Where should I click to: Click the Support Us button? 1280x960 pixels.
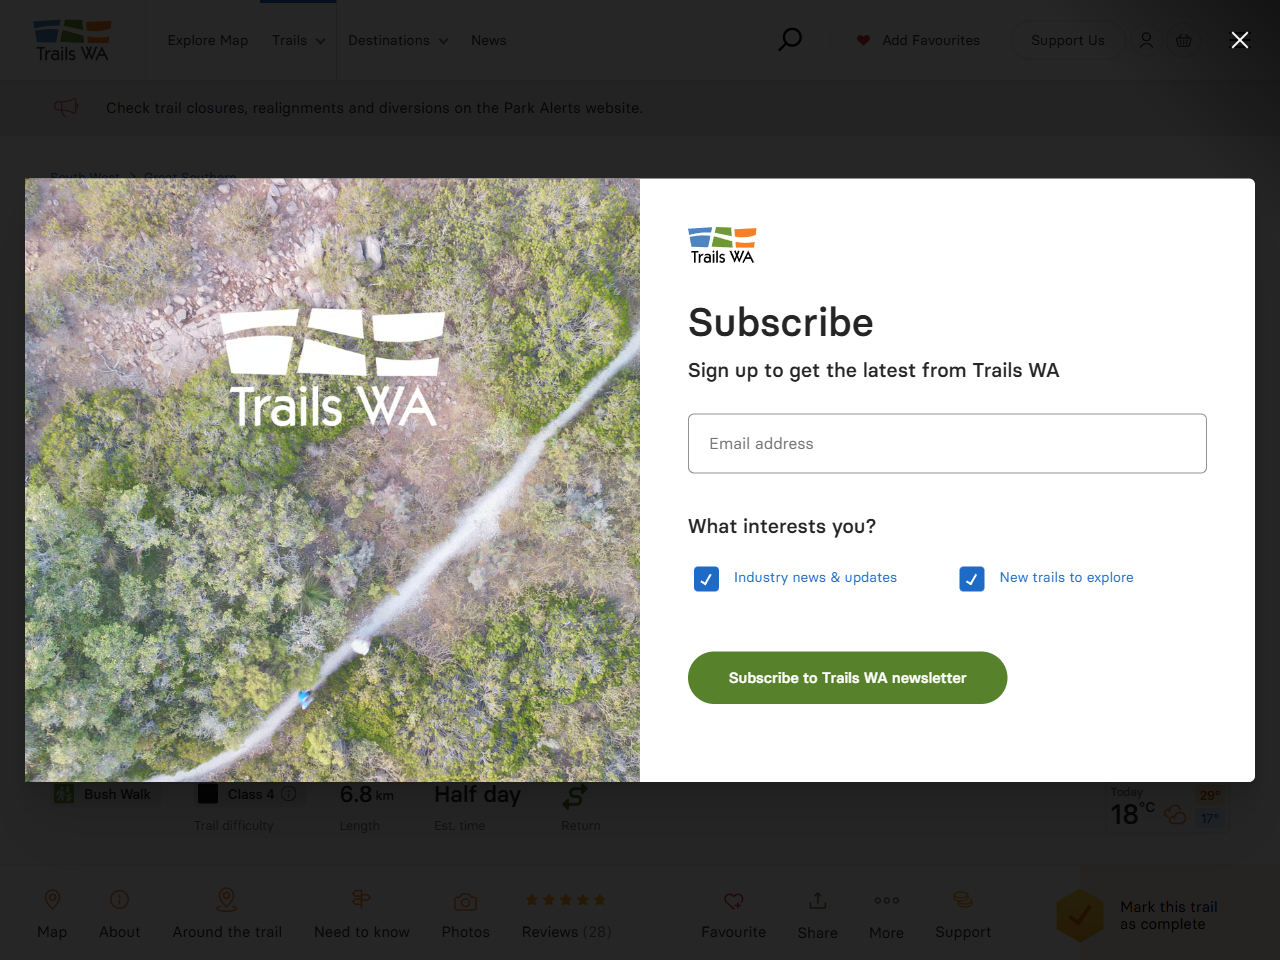coord(1067,41)
